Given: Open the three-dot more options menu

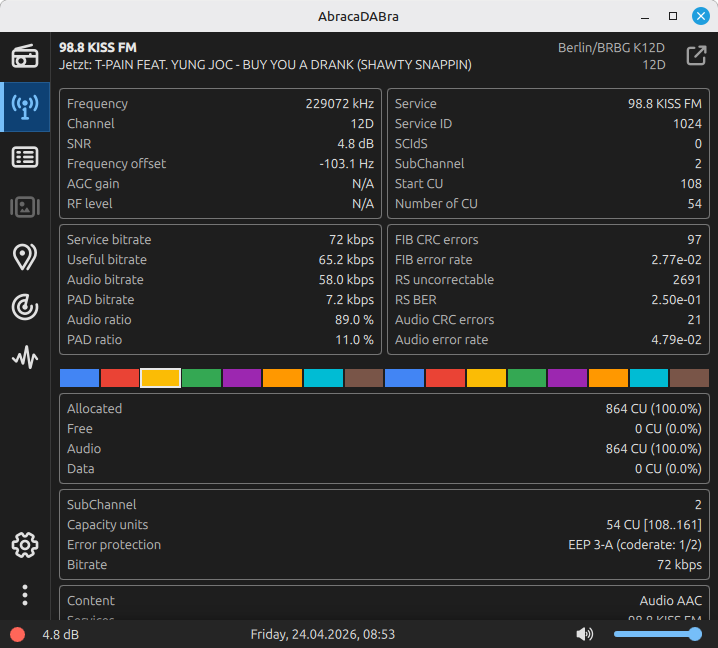Looking at the screenshot, I should (x=25, y=595).
